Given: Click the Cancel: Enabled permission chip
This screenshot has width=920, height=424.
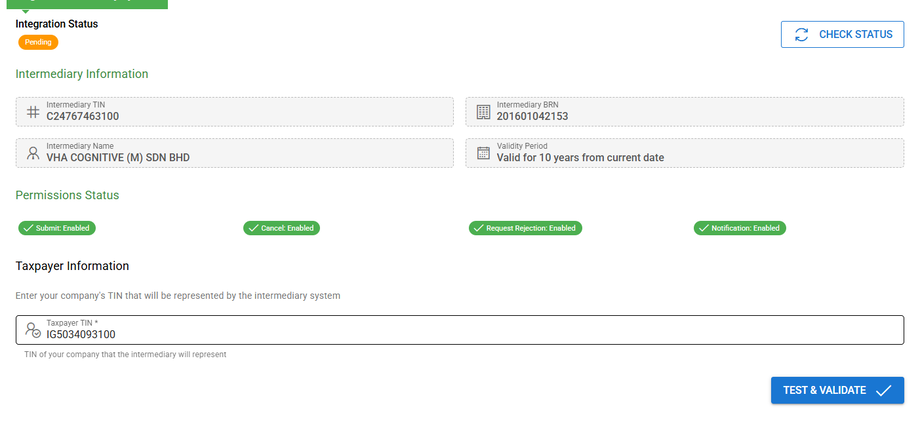Looking at the screenshot, I should point(280,228).
